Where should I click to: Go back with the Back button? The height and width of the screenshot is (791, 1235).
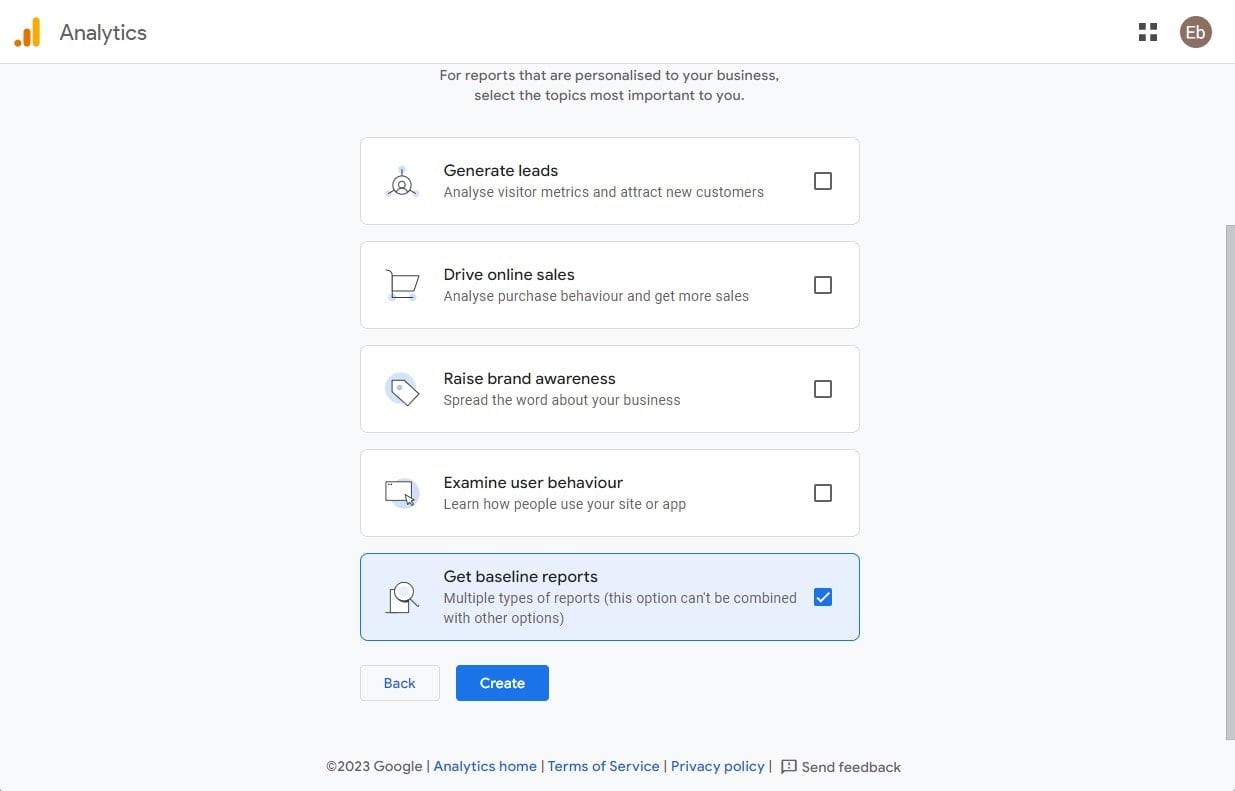pos(399,683)
